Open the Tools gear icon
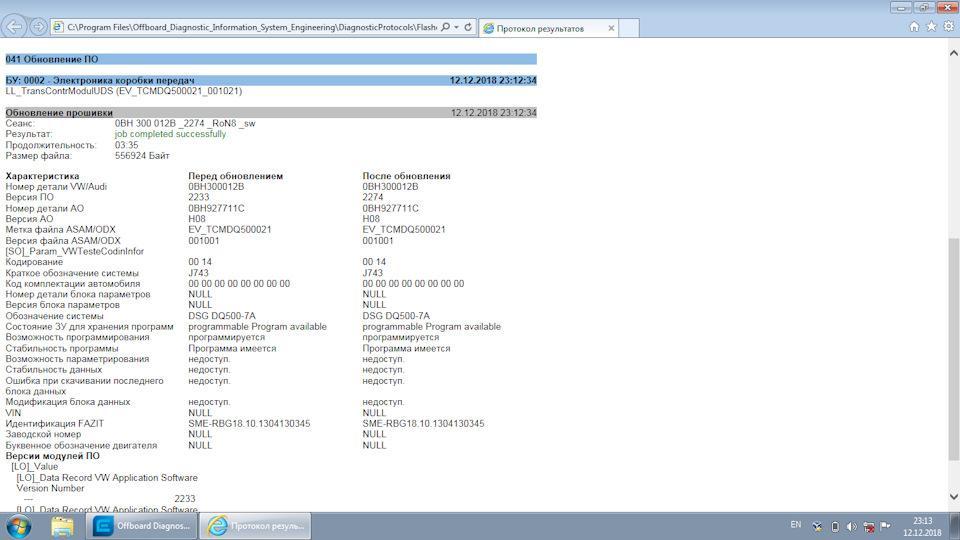The width and height of the screenshot is (960, 540). point(948,26)
